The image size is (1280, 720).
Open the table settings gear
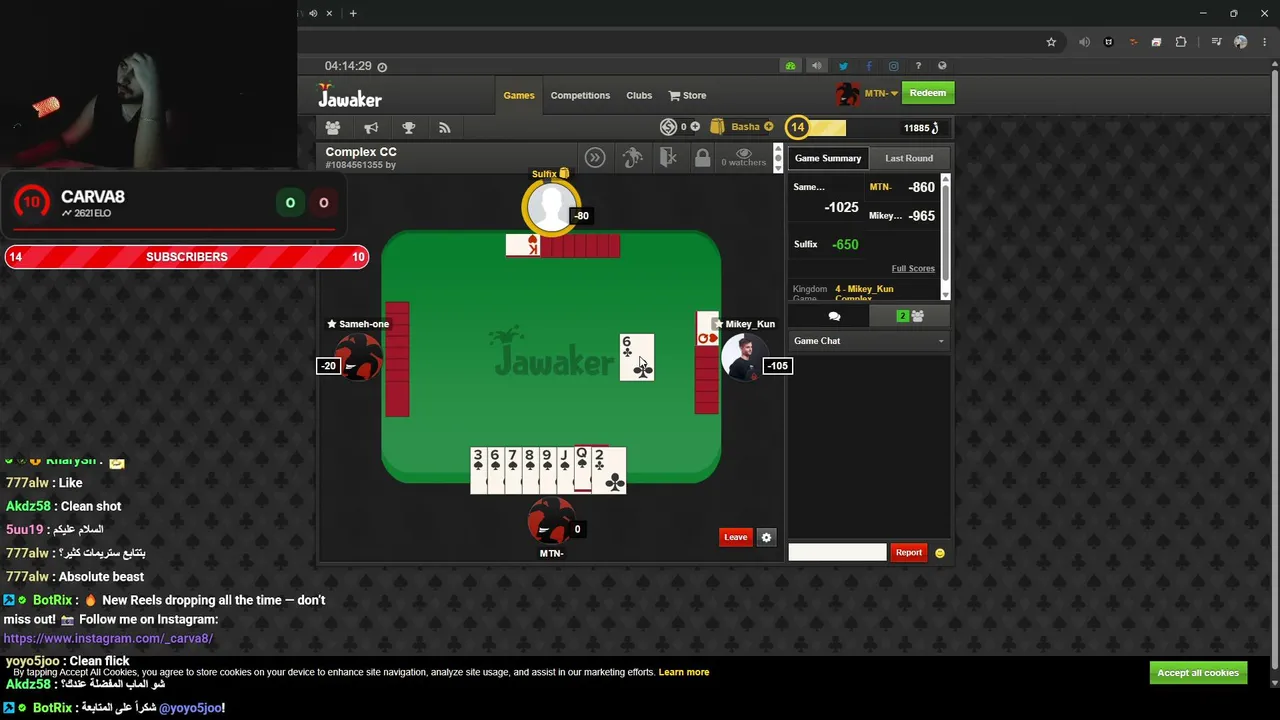pyautogui.click(x=766, y=537)
